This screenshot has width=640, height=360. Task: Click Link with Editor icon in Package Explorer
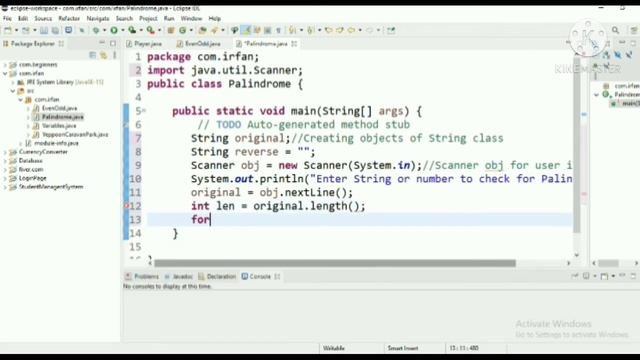point(104,55)
